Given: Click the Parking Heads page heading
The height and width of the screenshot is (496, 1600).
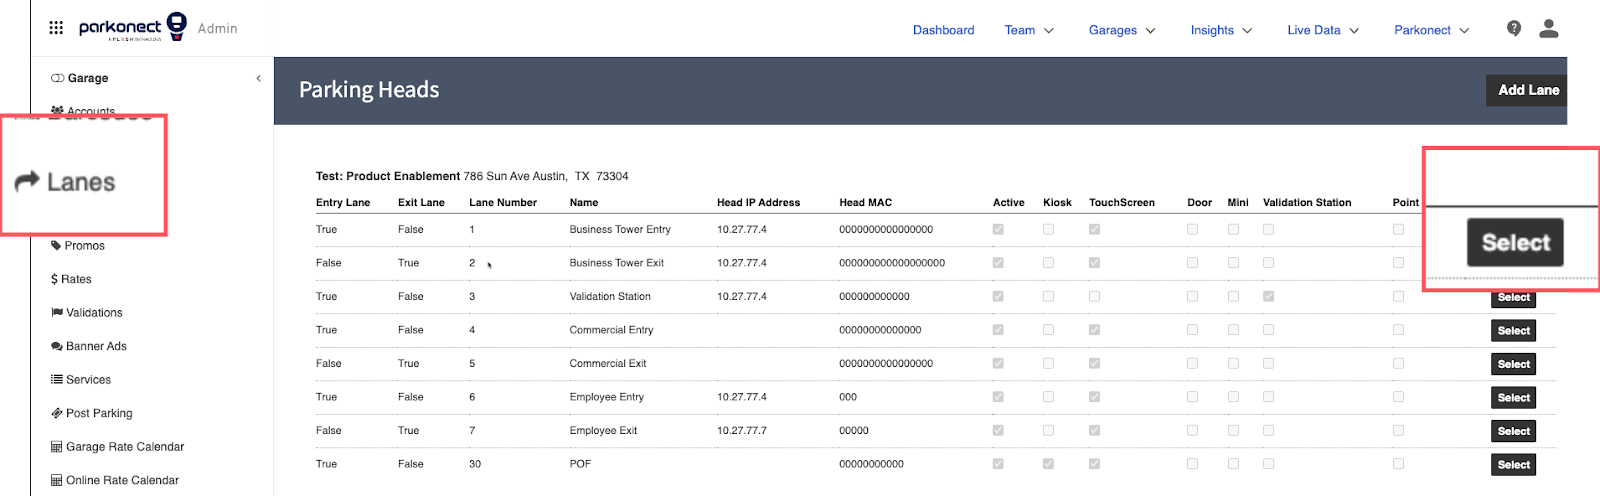Looking at the screenshot, I should [369, 90].
